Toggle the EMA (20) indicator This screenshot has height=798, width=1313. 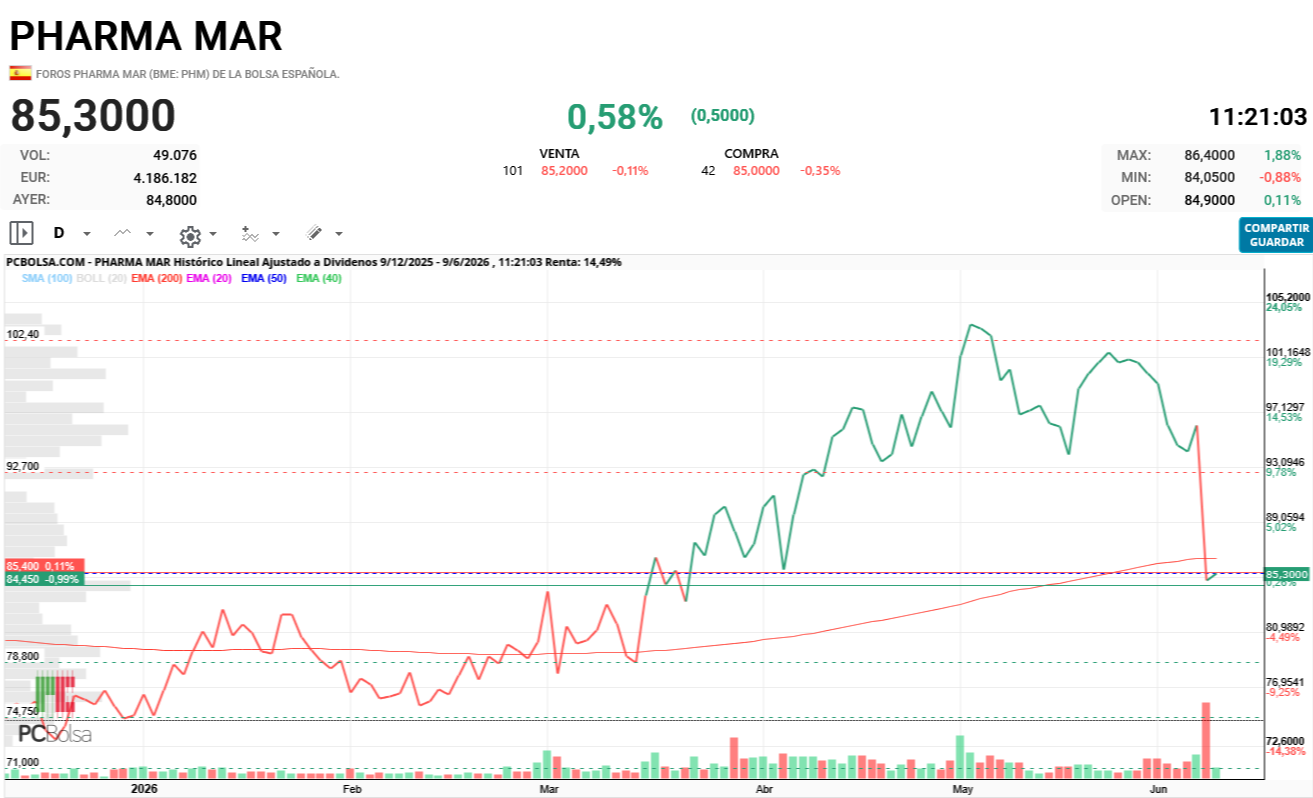pyautogui.click(x=211, y=278)
